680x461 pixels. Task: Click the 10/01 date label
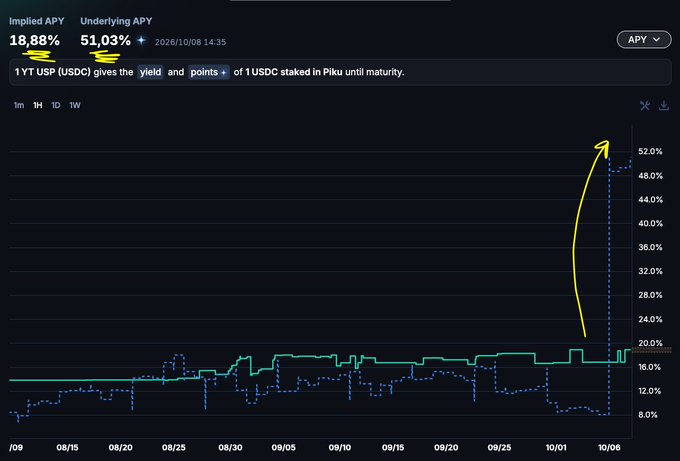click(x=556, y=448)
